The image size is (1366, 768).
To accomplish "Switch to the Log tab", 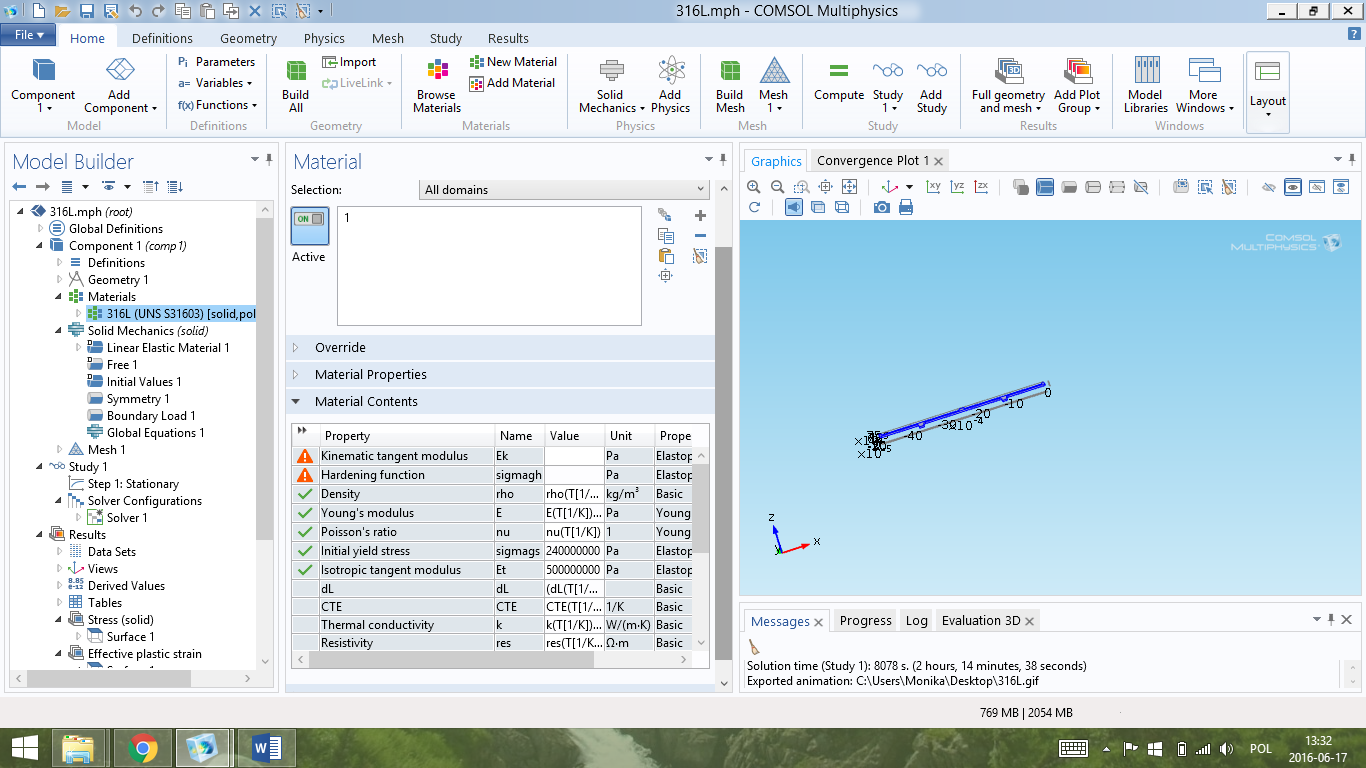I will point(916,621).
